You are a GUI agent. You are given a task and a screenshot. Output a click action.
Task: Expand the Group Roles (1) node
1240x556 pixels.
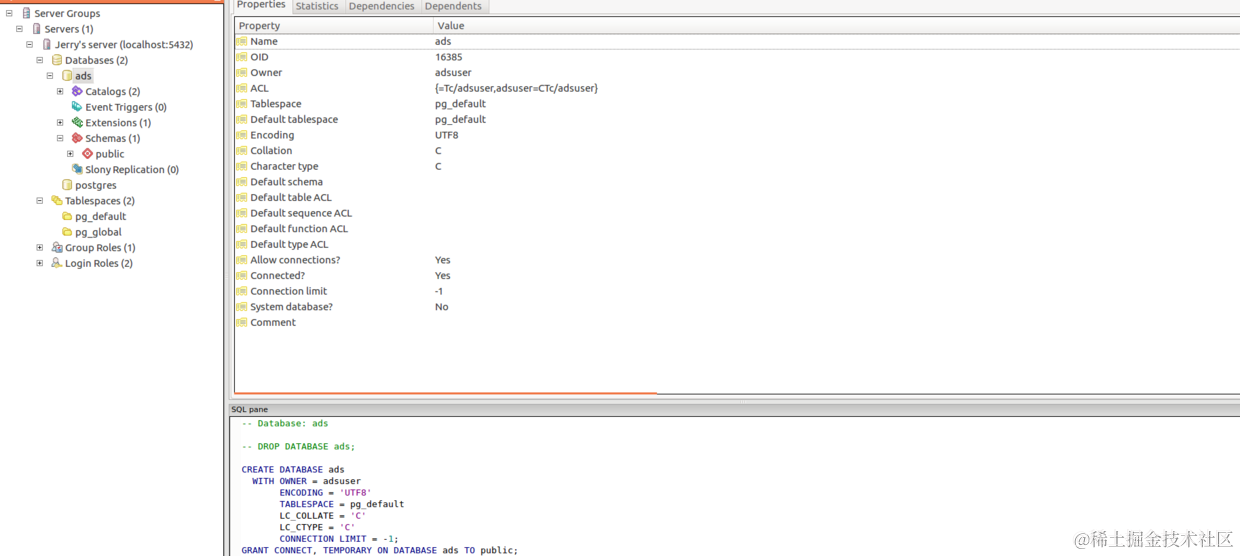(40, 248)
